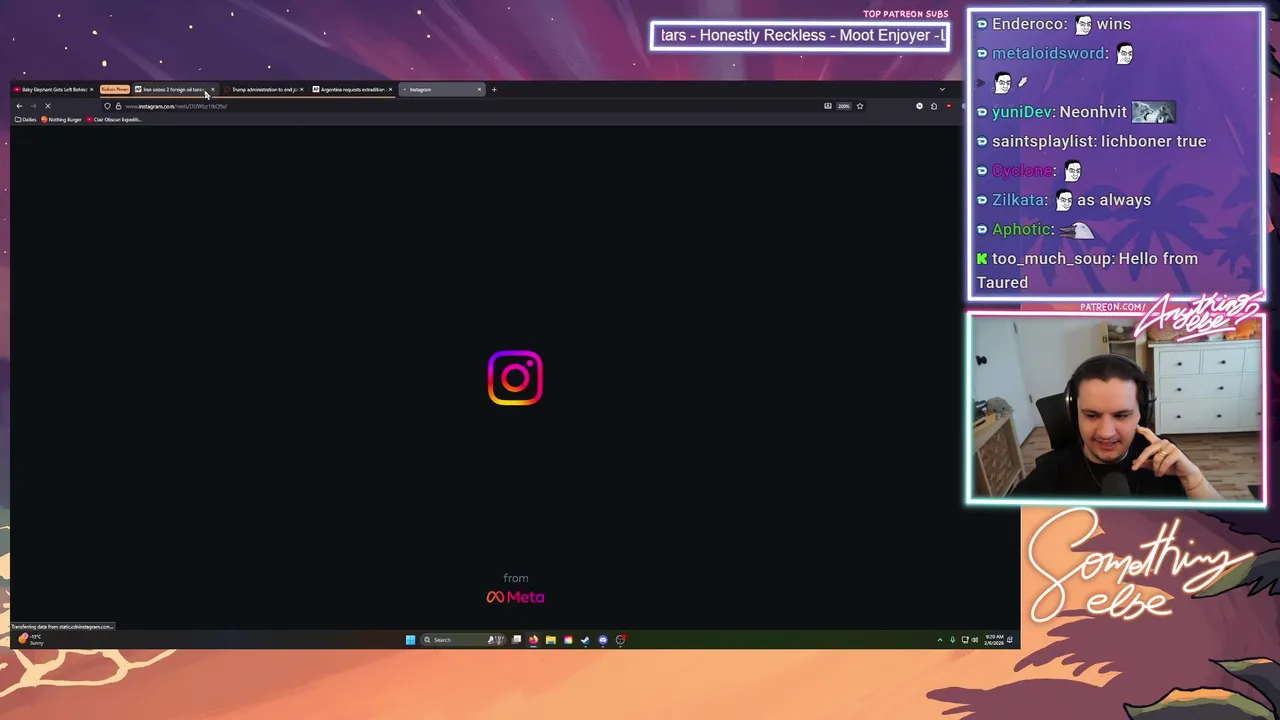The height and width of the screenshot is (720, 1280).
Task: Open Steam from the taskbar
Action: pyautogui.click(x=585, y=640)
